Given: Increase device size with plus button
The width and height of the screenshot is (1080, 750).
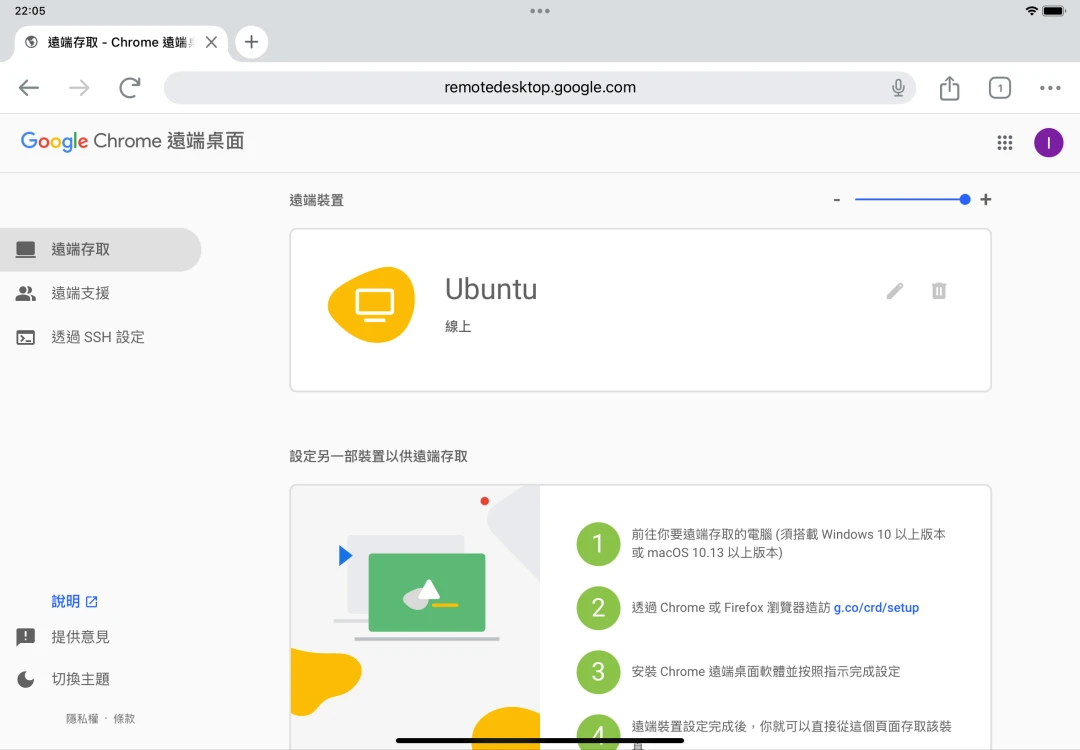Looking at the screenshot, I should click(x=986, y=200).
